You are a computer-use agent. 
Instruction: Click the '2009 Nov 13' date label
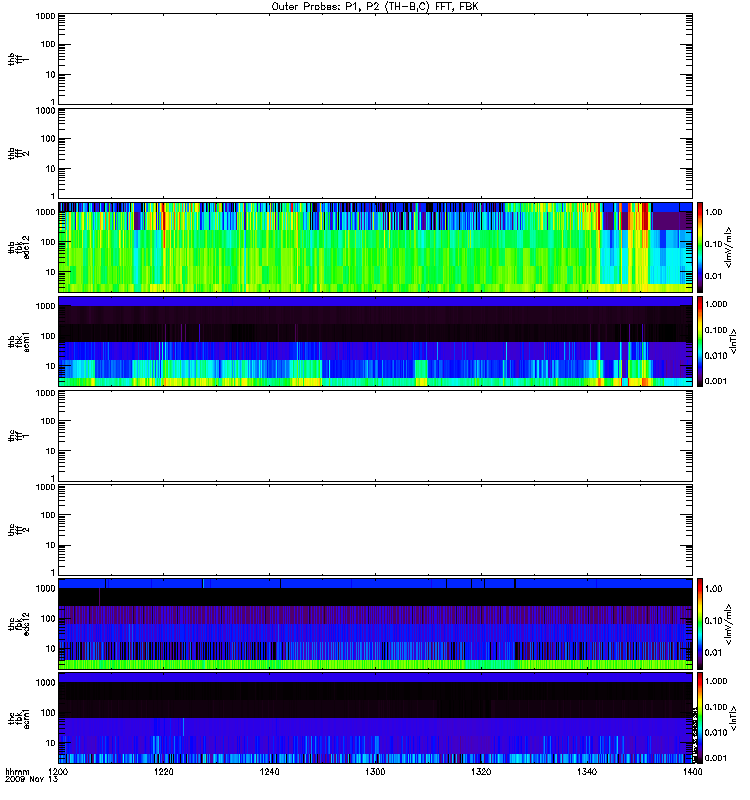(32, 779)
